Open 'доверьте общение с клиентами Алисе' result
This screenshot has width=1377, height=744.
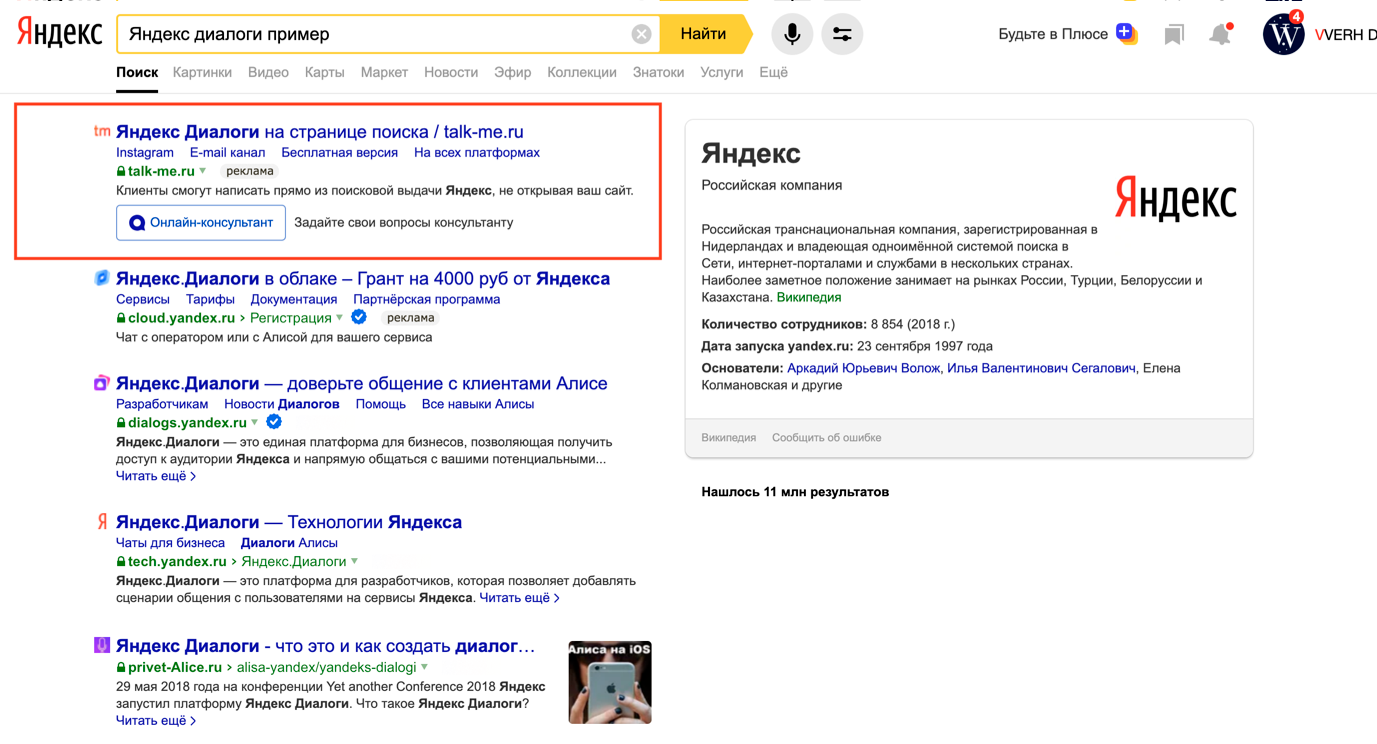click(x=362, y=383)
